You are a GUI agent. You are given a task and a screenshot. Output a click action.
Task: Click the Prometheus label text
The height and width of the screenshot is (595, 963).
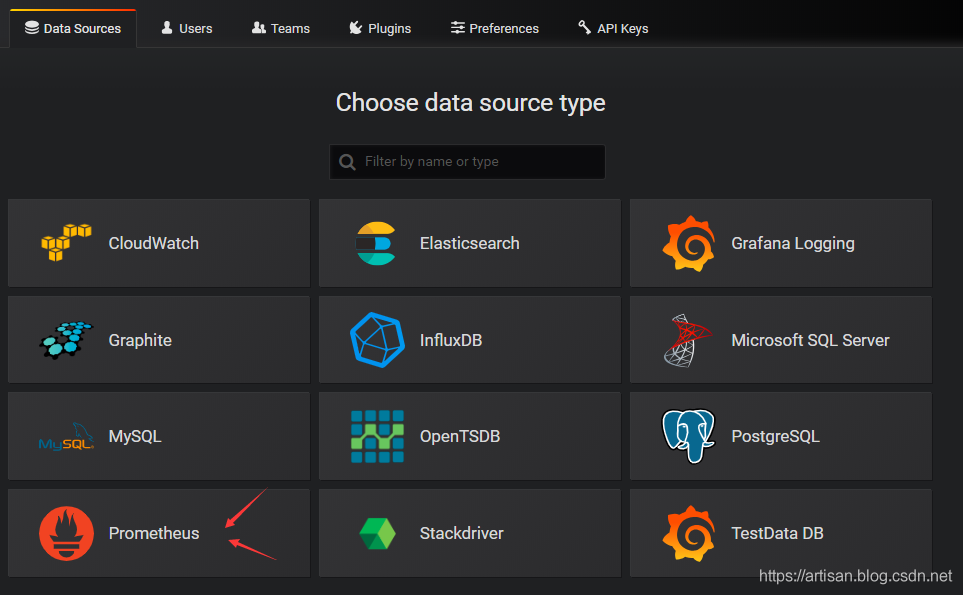[x=154, y=534]
